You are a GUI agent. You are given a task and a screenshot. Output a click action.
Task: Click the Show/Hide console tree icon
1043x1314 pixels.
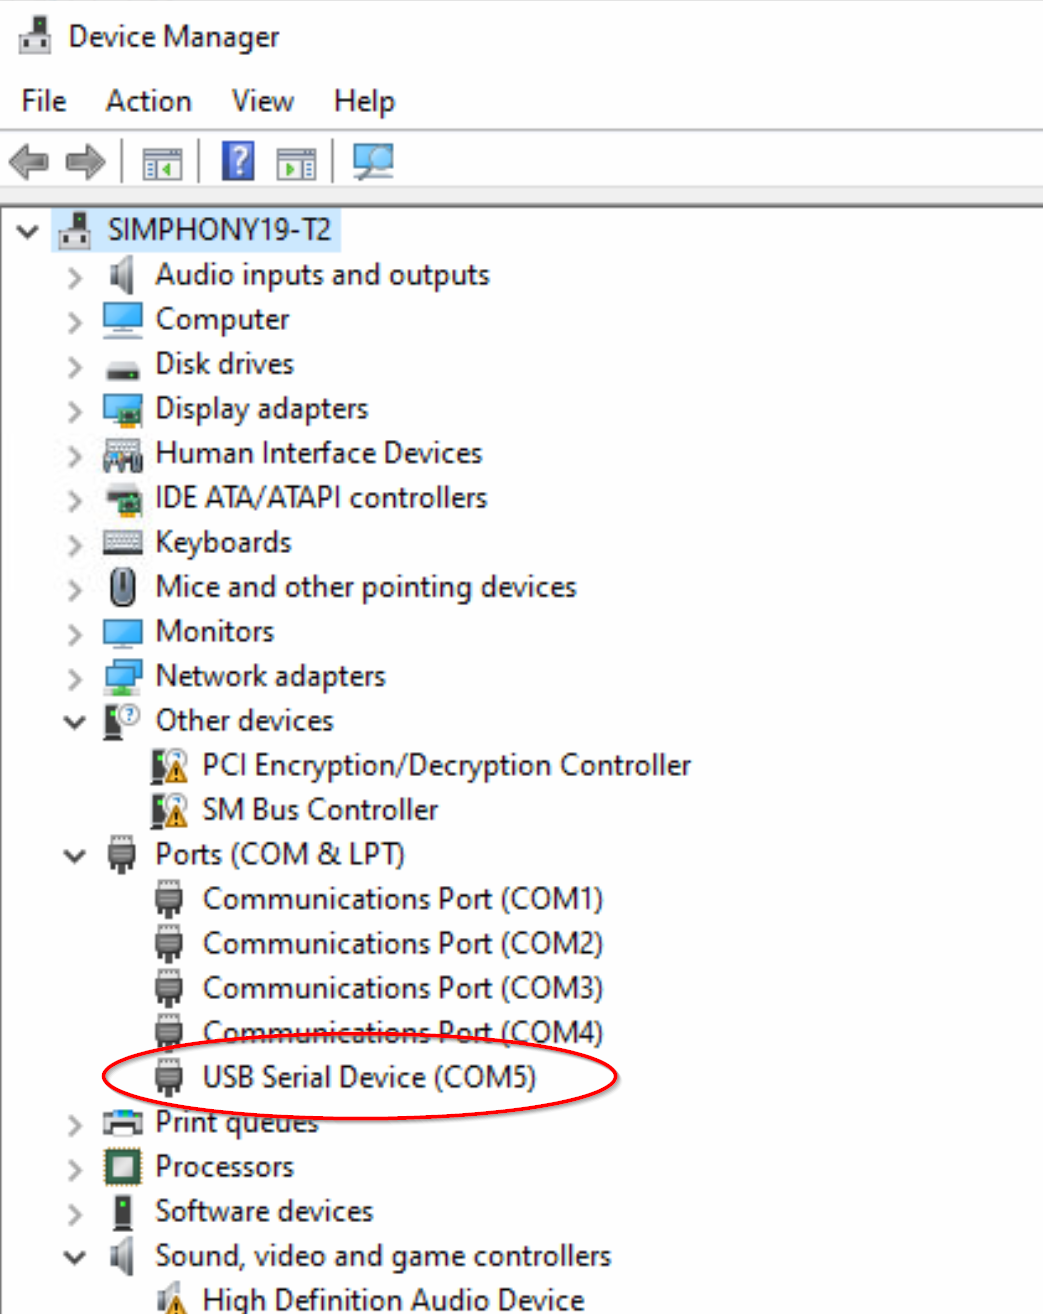point(162,162)
